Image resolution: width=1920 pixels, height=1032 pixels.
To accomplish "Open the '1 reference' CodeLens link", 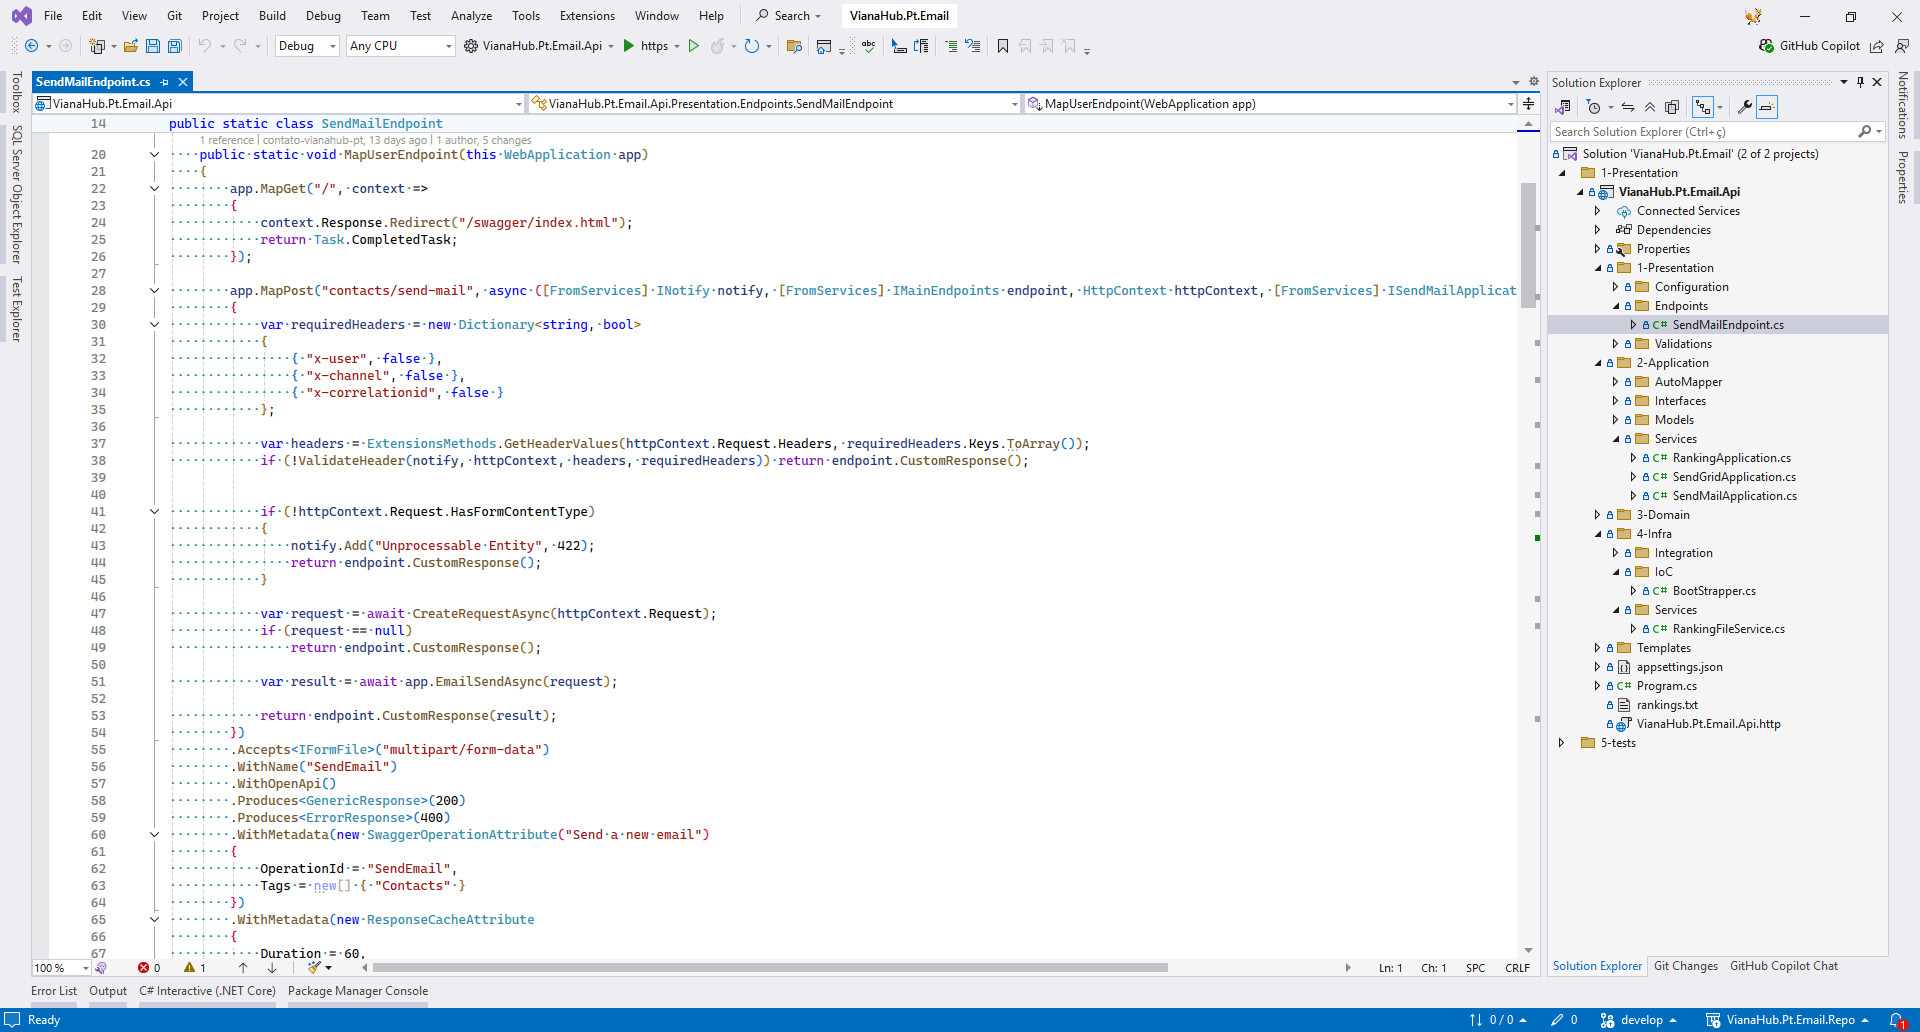I will [228, 140].
